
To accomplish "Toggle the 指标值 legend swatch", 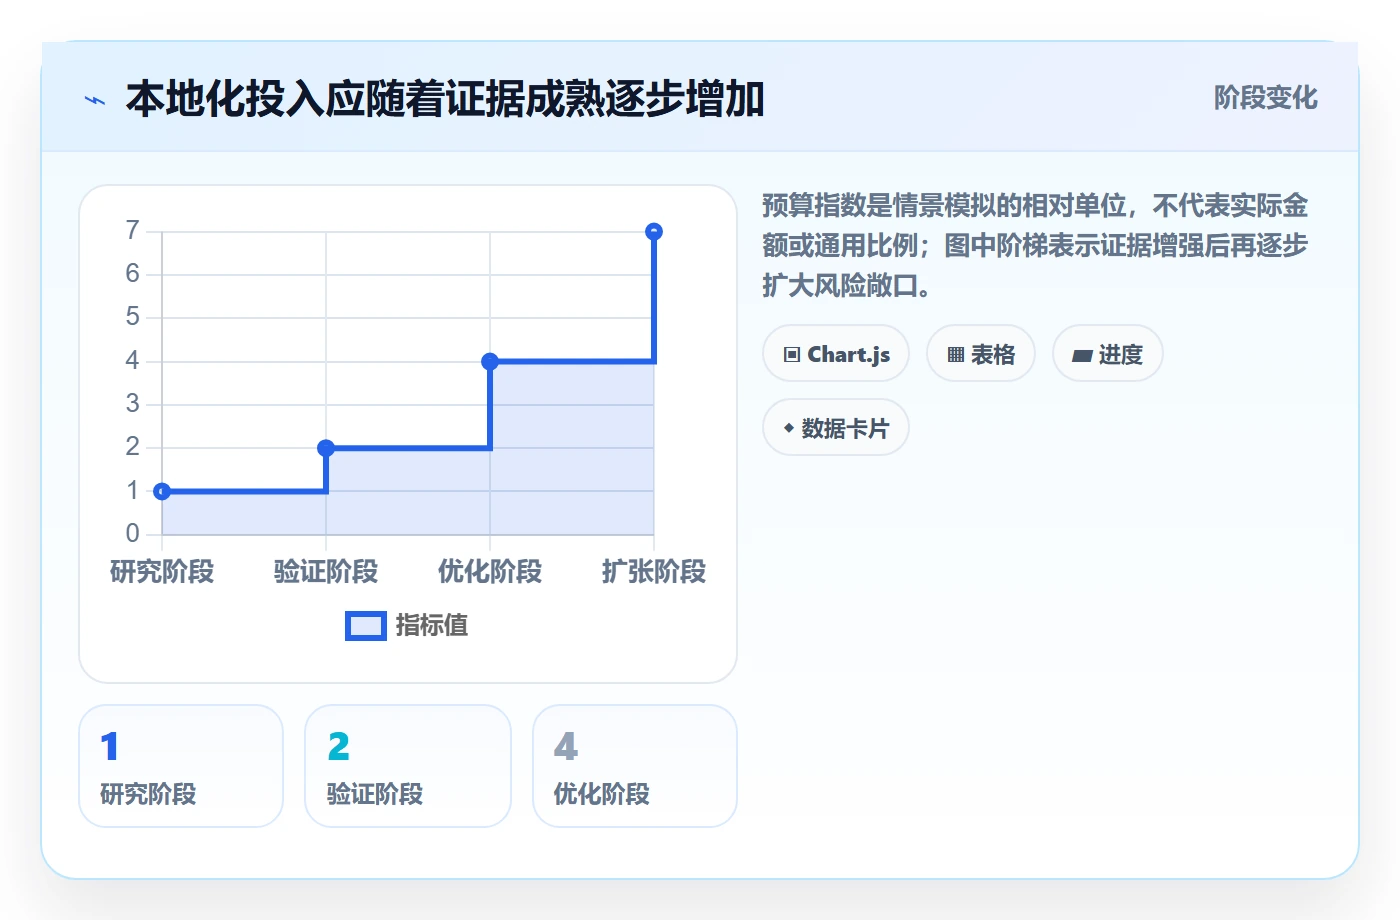I will pyautogui.click(x=366, y=626).
